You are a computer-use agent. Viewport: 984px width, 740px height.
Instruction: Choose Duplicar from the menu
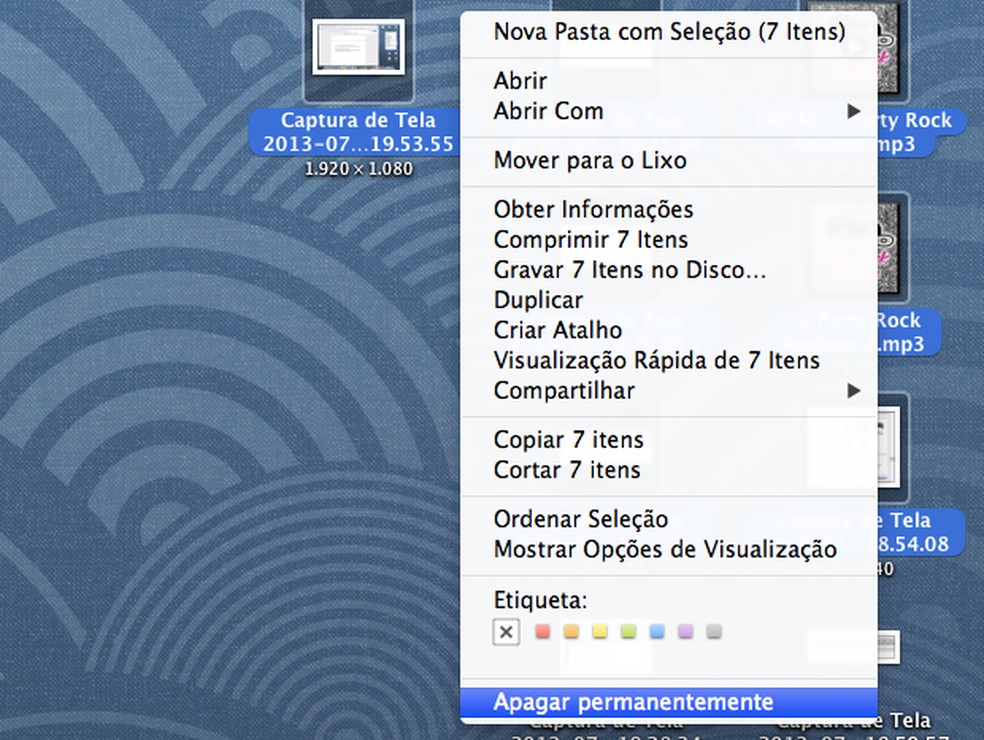click(x=669, y=300)
